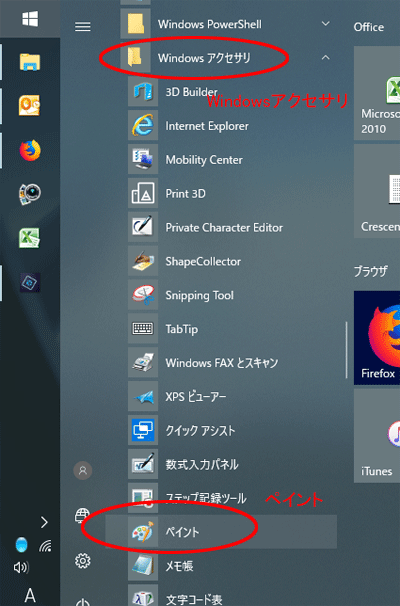Viewport: 400px width, 606px height.
Task: Open File Explorer from the taskbar
Action: click(x=30, y=62)
